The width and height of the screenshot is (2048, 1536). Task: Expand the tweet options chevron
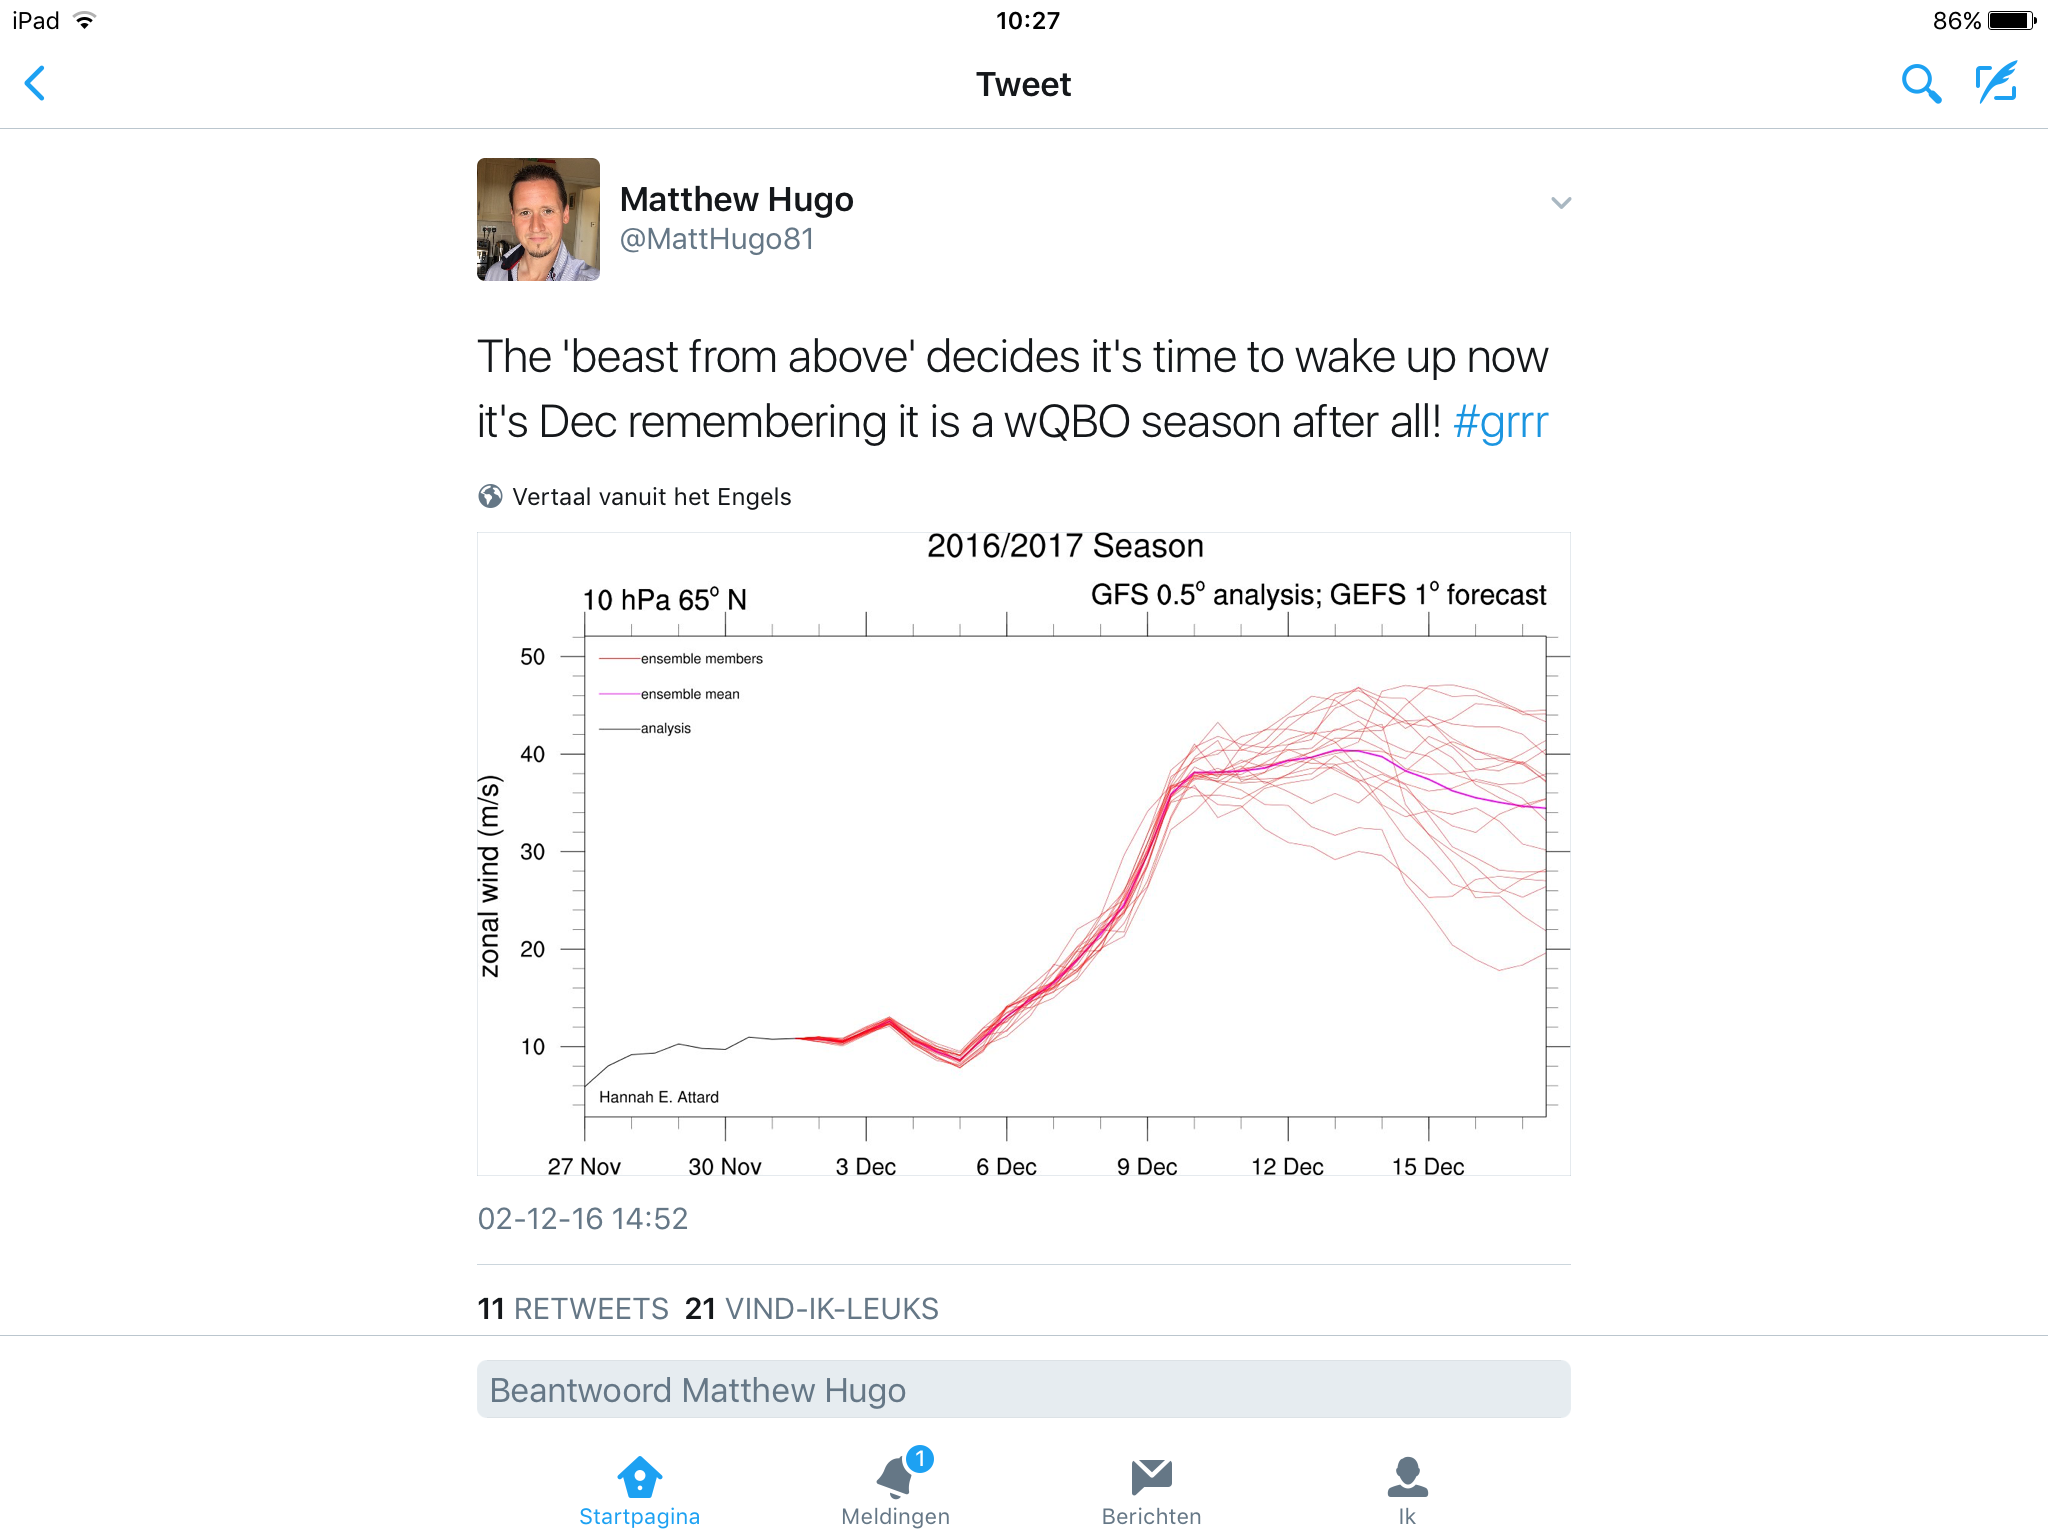pyautogui.click(x=1560, y=203)
